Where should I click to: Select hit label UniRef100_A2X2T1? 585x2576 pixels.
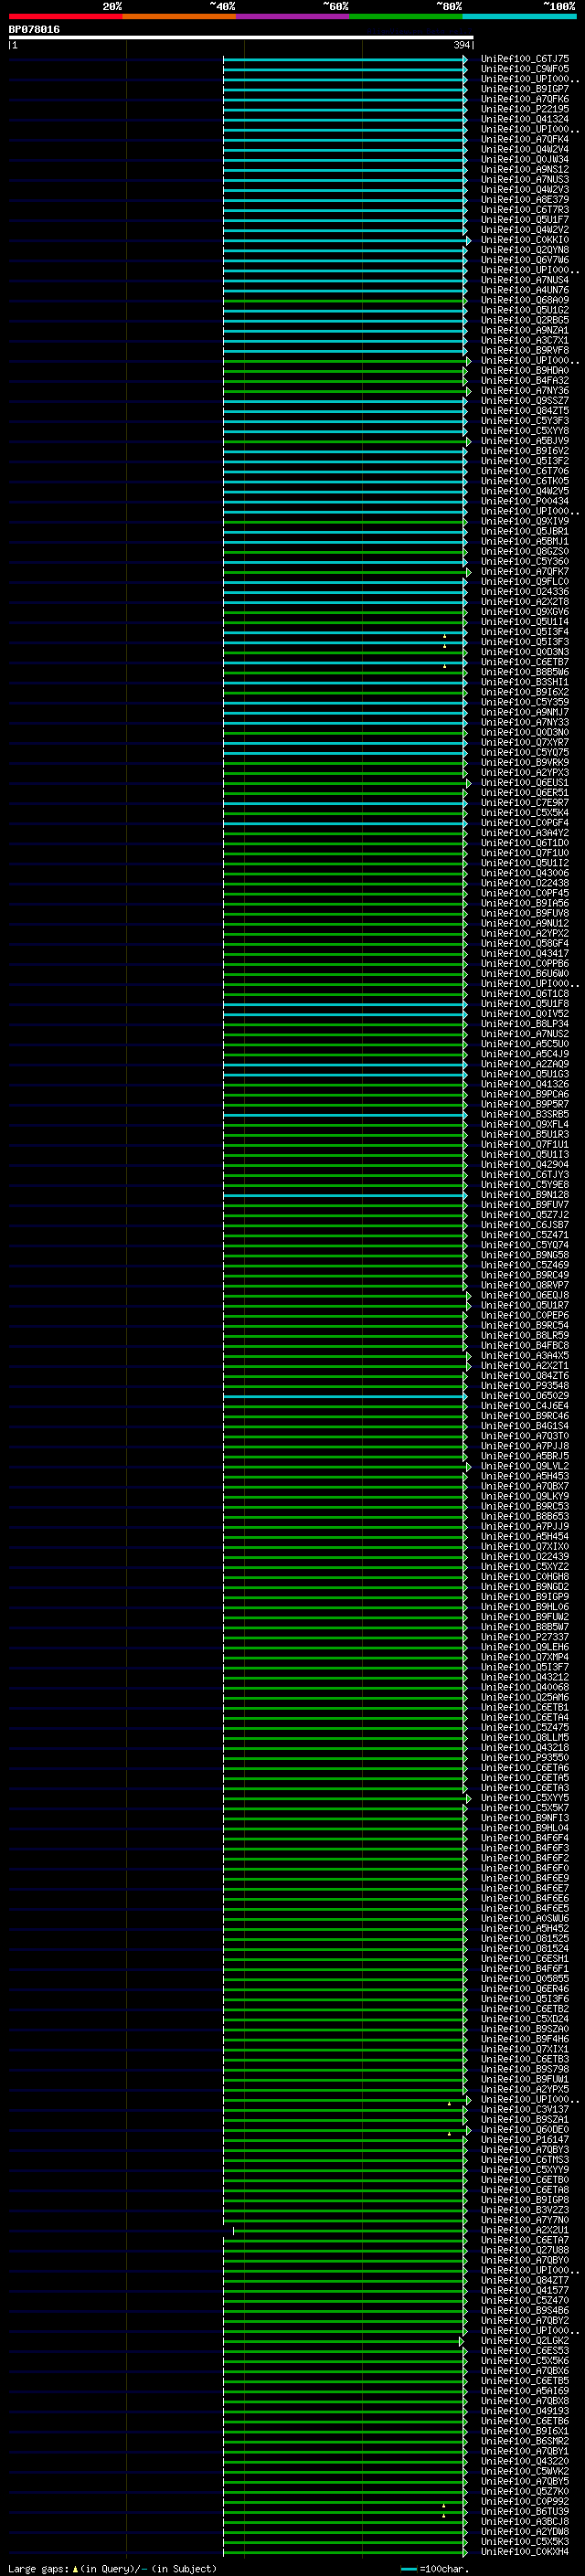[x=524, y=1365]
